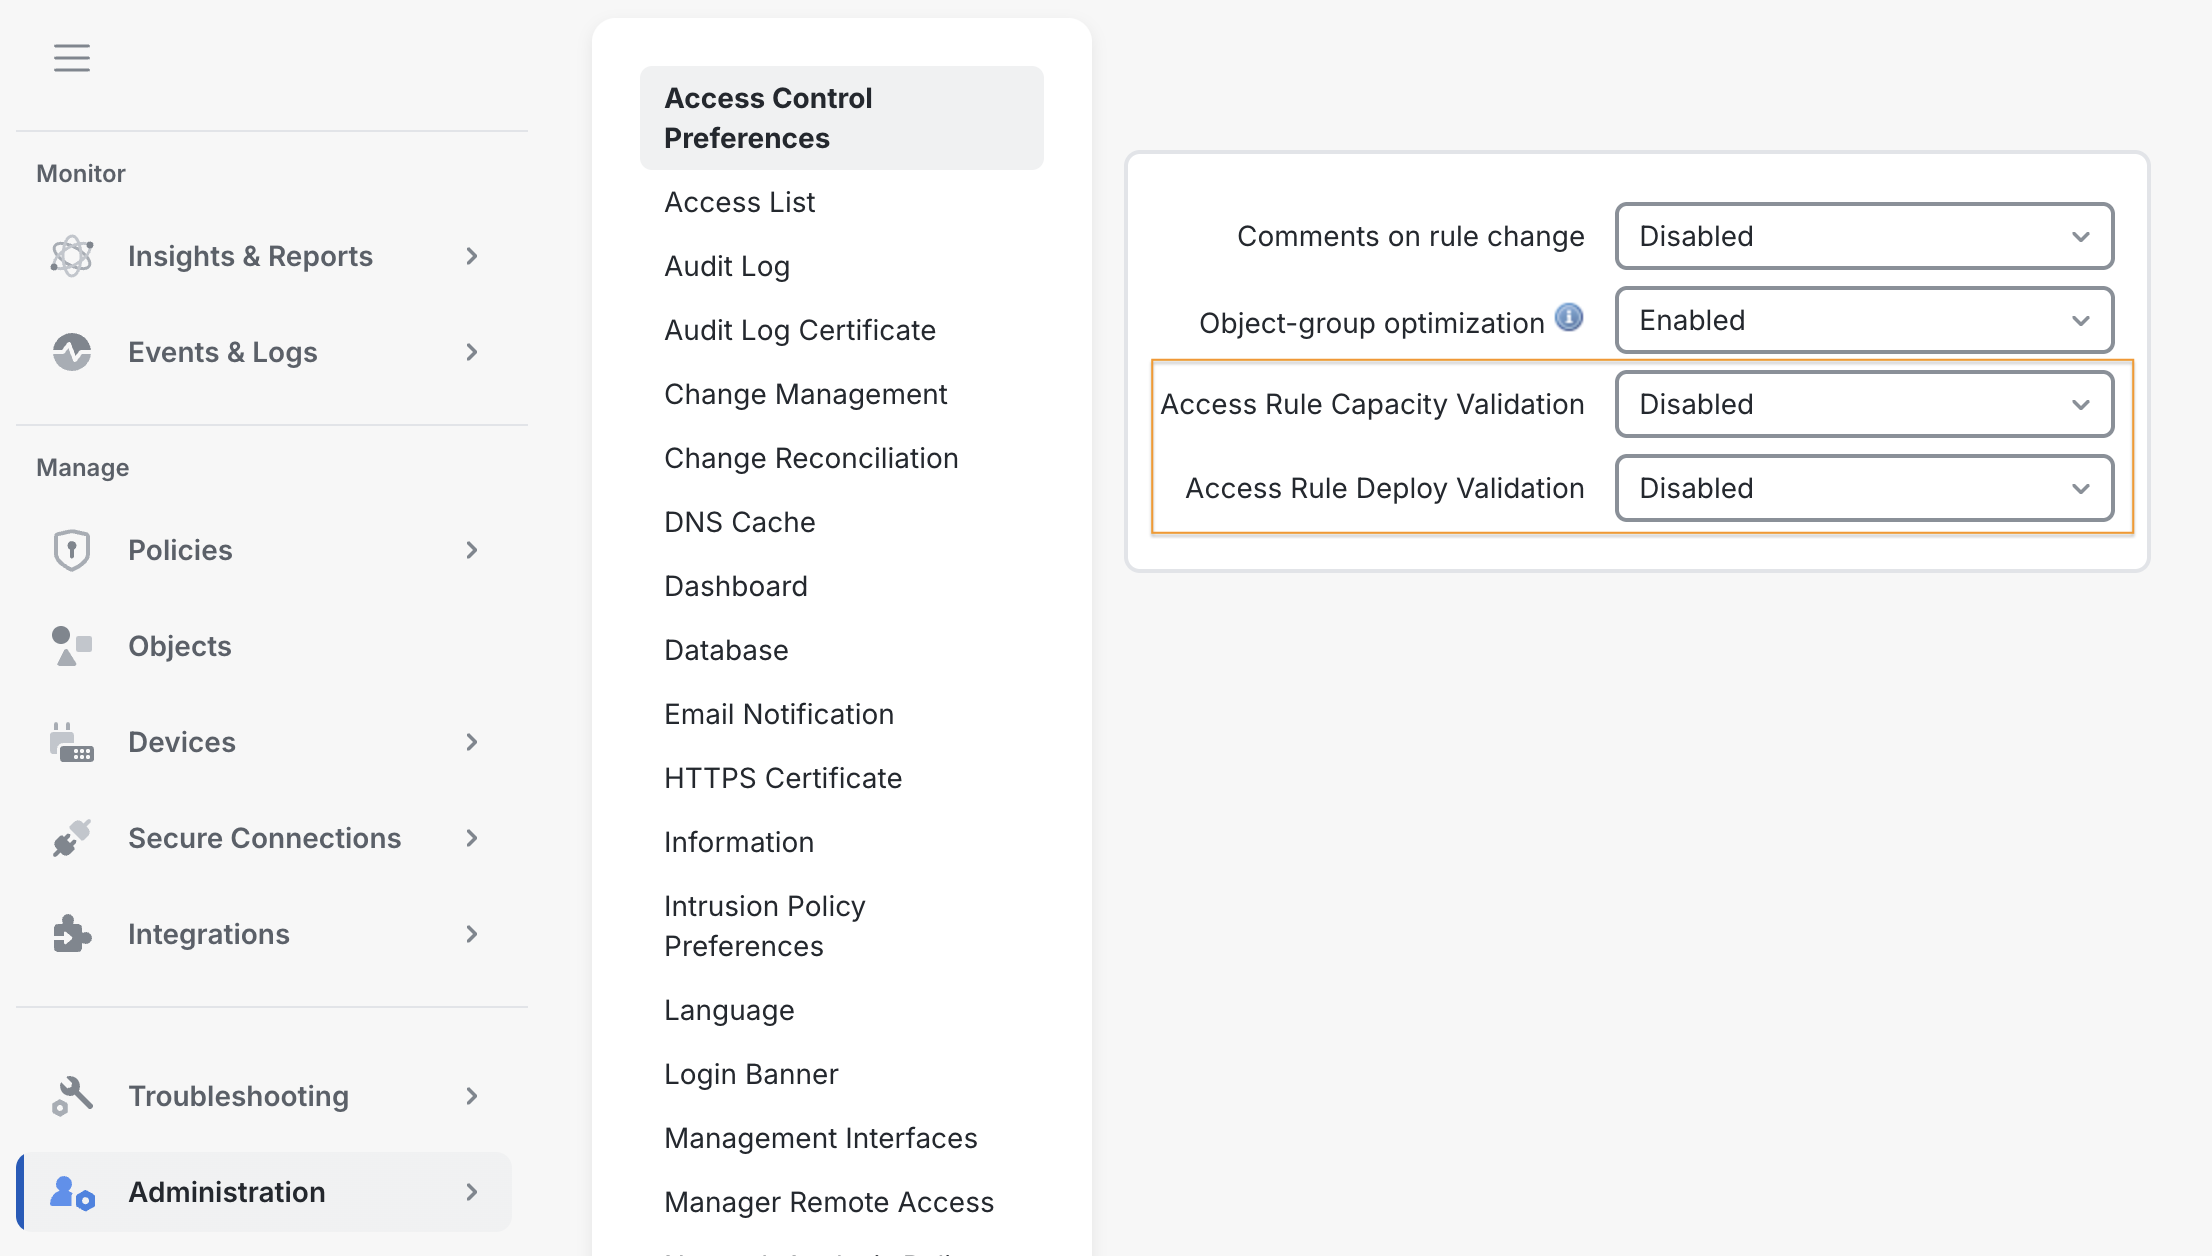
Task: Click the Secure Connections label
Action: point(264,838)
